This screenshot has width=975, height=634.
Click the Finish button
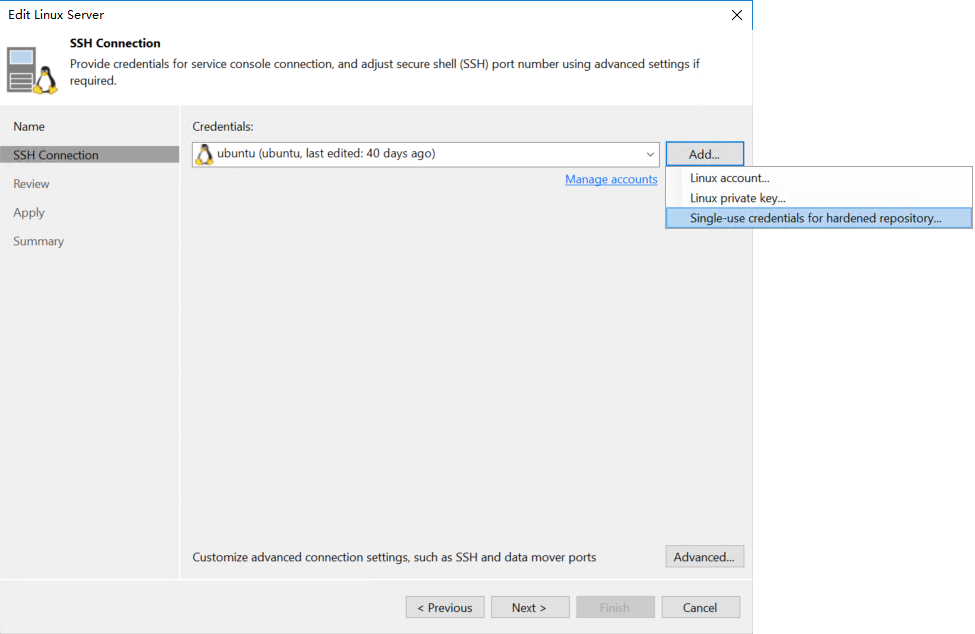pyautogui.click(x=615, y=607)
